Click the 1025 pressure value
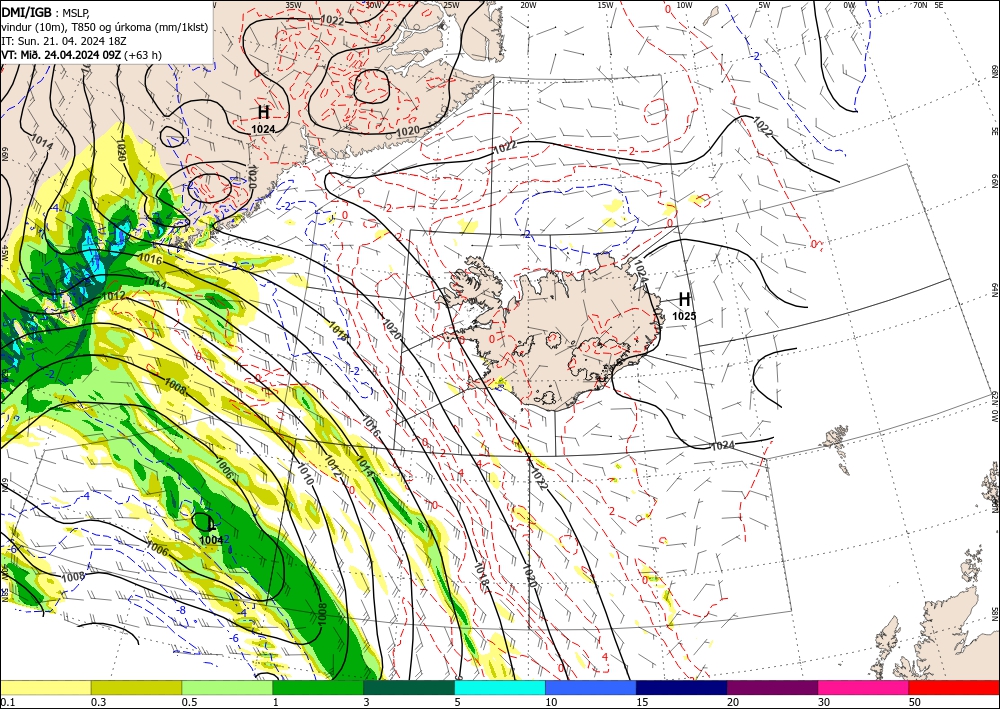This screenshot has height=709, width=1000. pyautogui.click(x=684, y=316)
